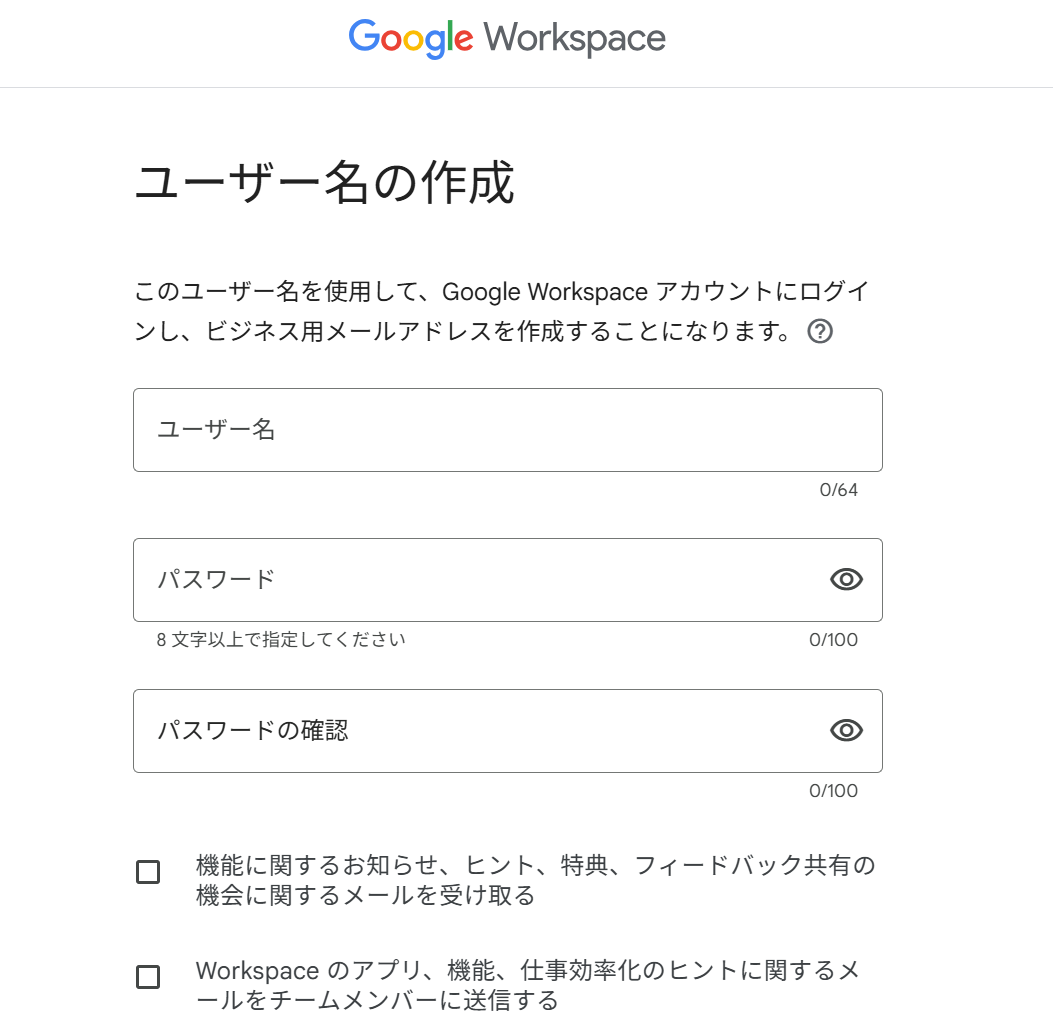Show password using the パスワード eye icon

tap(846, 580)
